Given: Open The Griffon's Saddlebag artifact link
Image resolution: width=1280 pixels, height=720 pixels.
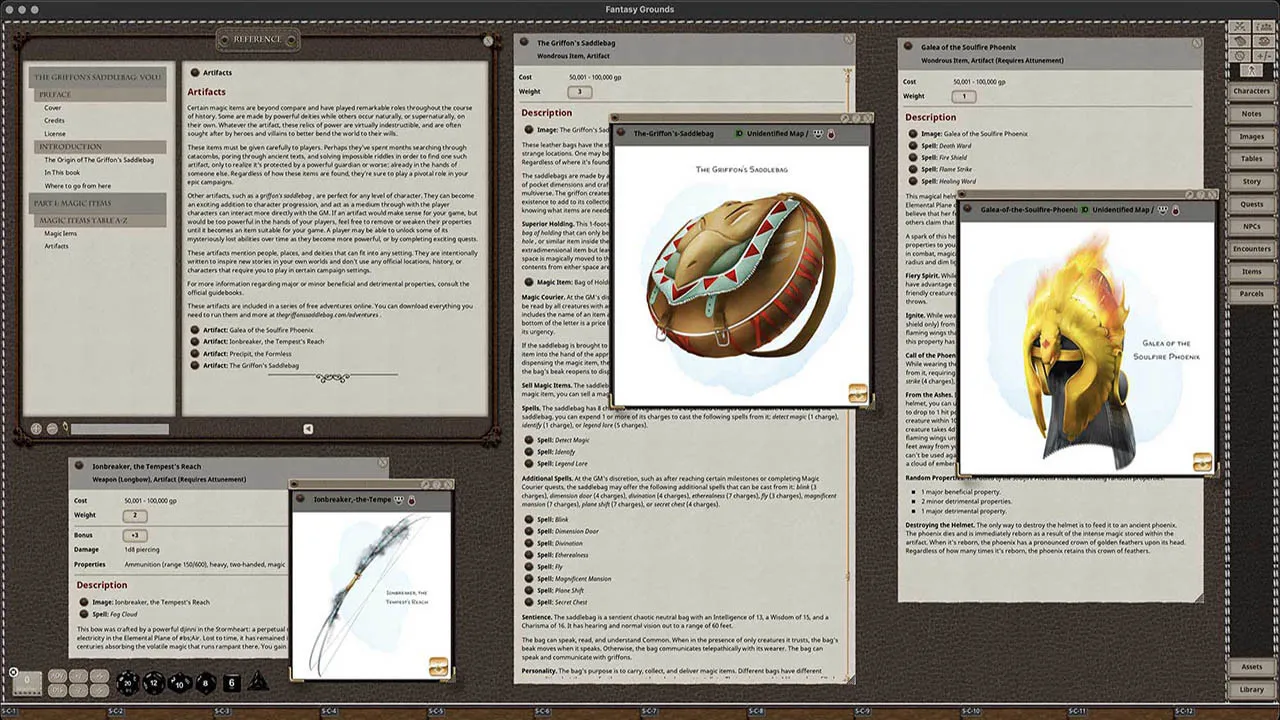Looking at the screenshot, I should [x=195, y=365].
